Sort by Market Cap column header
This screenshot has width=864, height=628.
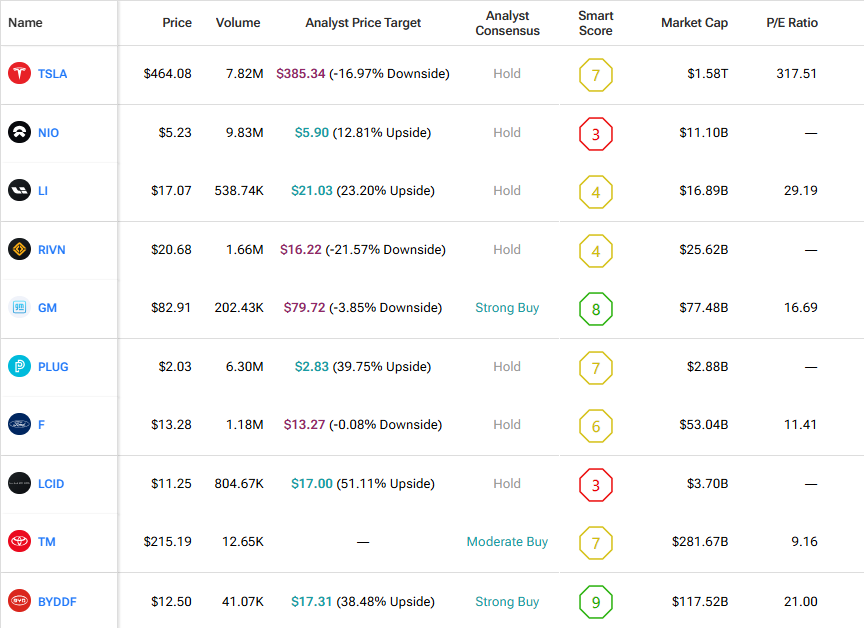(694, 23)
